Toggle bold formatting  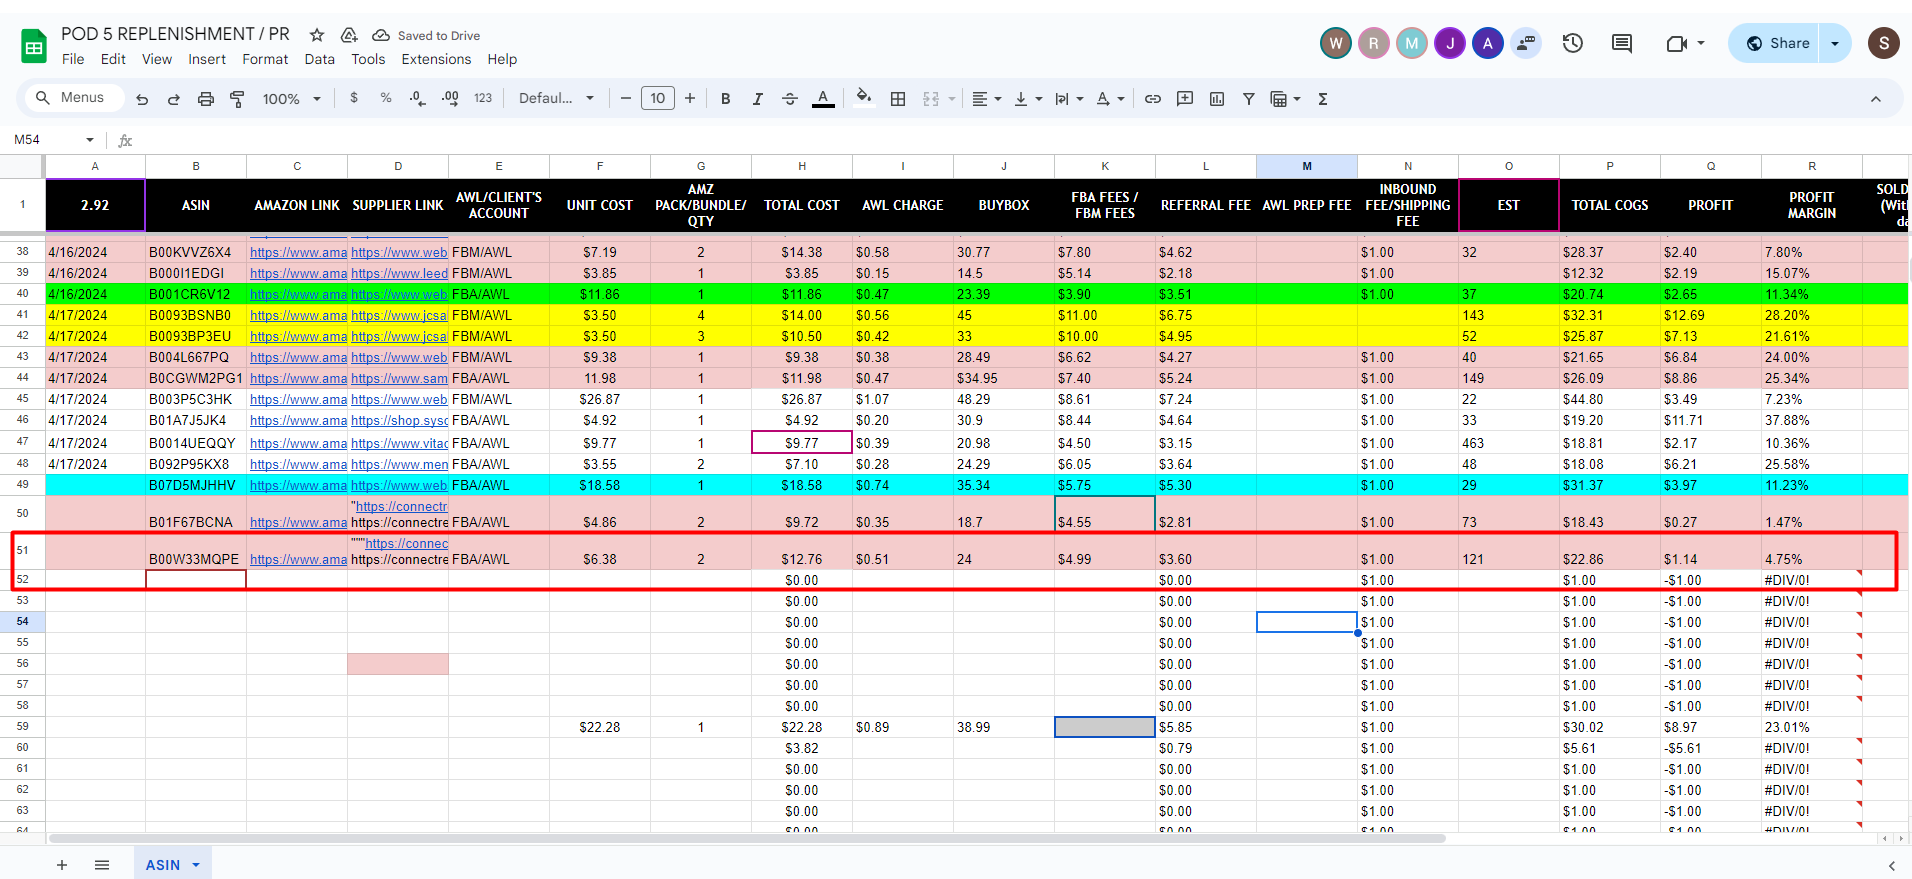pos(726,99)
